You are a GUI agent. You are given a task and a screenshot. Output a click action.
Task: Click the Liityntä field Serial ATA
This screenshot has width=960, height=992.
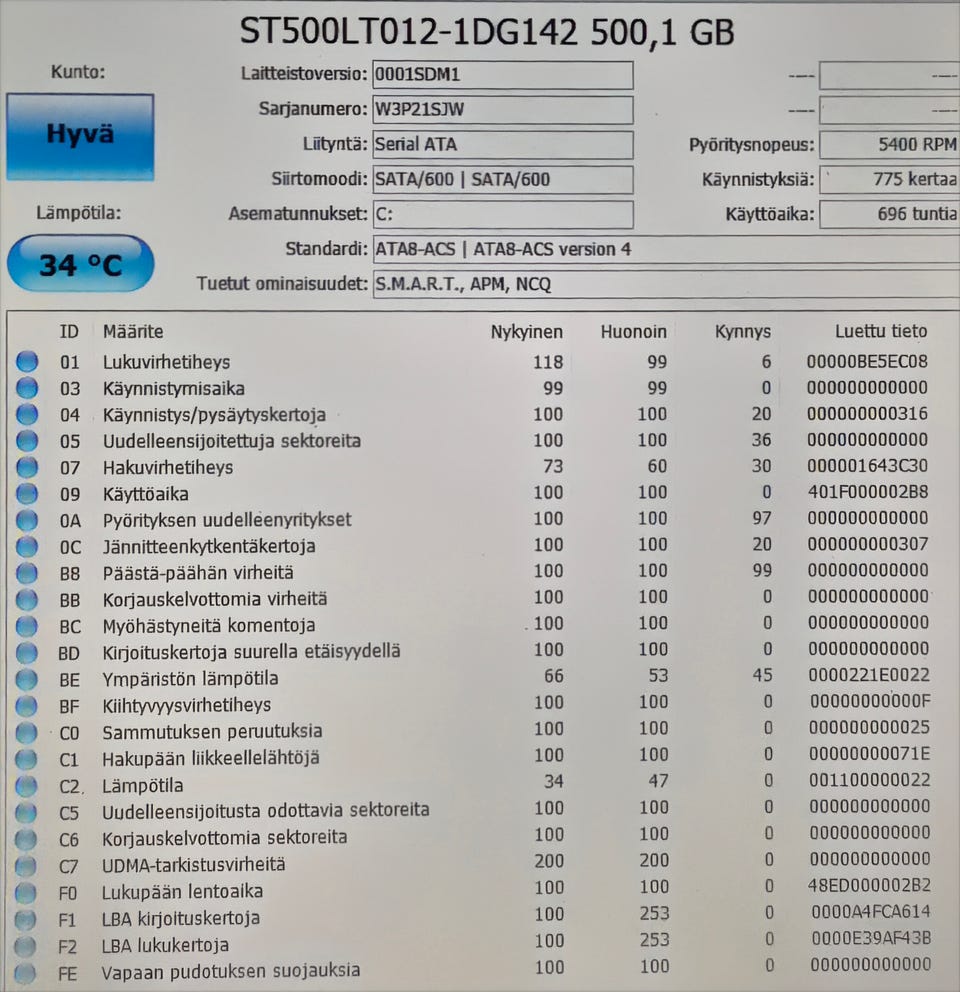pyautogui.click(x=503, y=145)
